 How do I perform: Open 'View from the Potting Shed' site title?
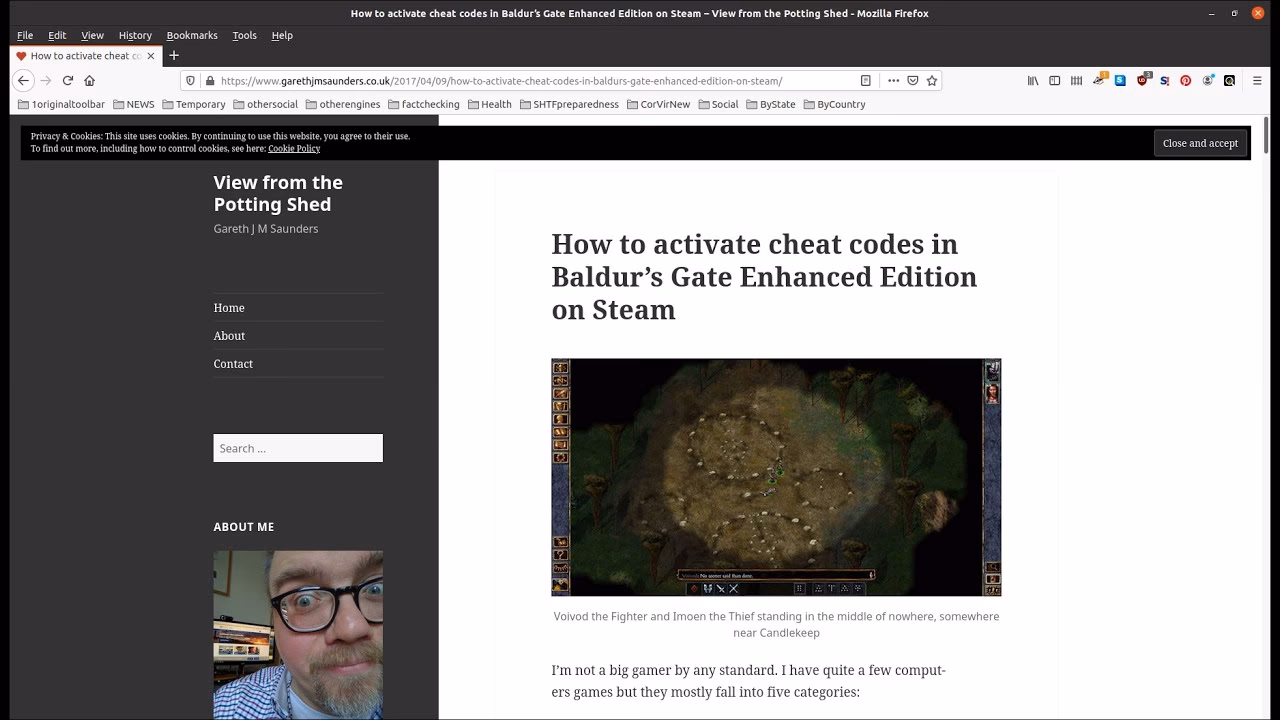pos(278,193)
